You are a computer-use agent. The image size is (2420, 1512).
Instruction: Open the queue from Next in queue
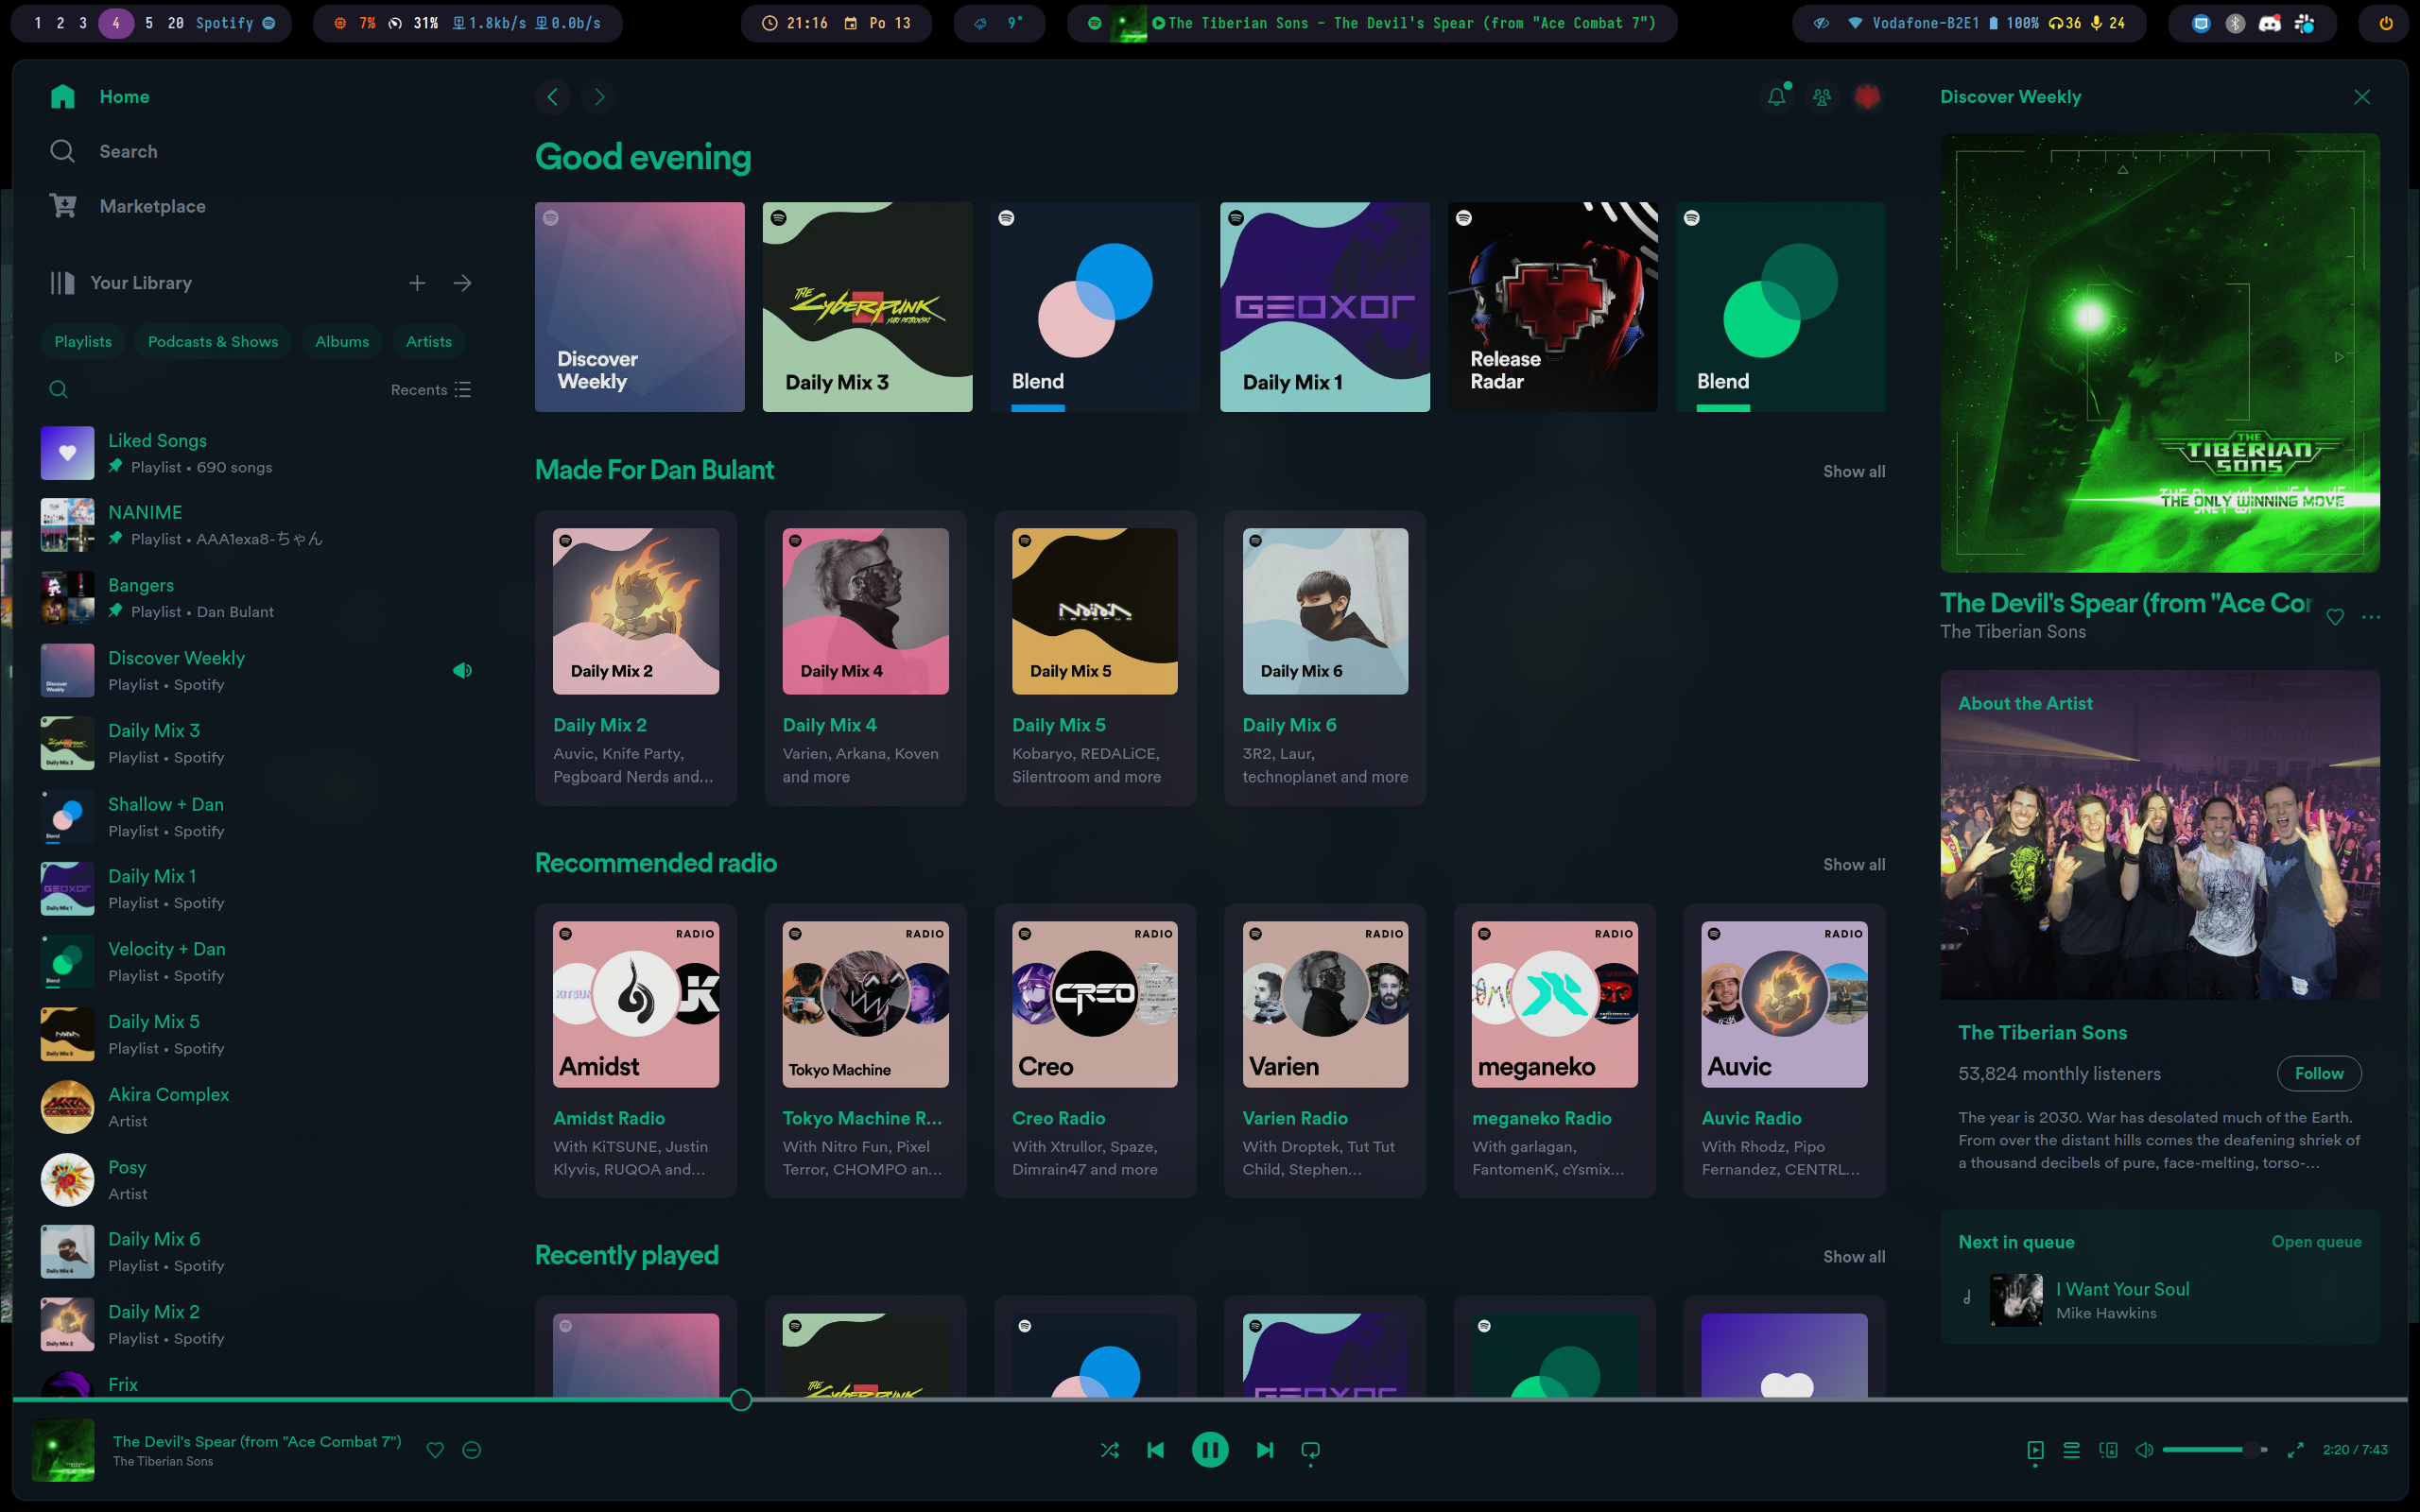(x=2316, y=1242)
